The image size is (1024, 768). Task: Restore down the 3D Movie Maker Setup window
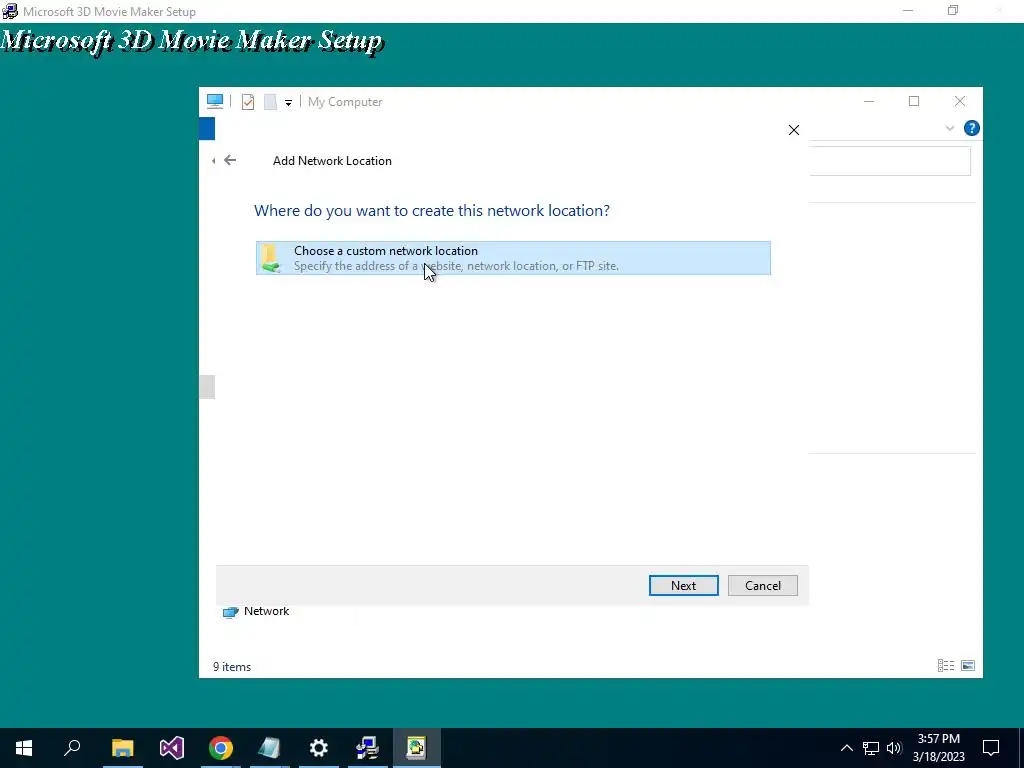[953, 10]
